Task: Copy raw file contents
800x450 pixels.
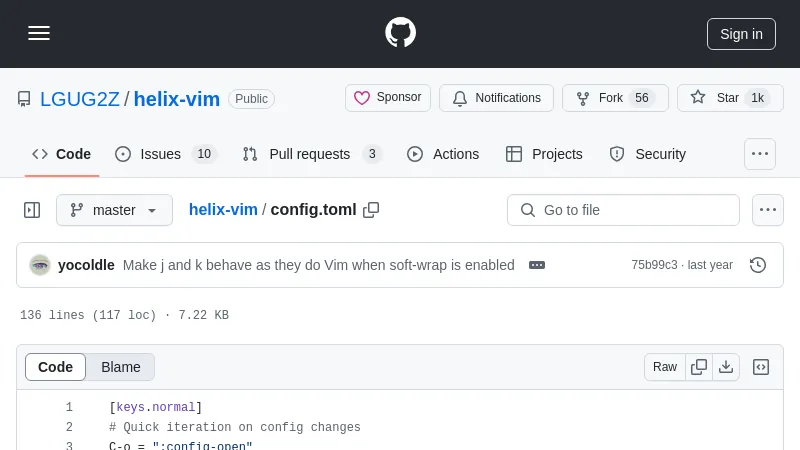Action: click(x=699, y=367)
